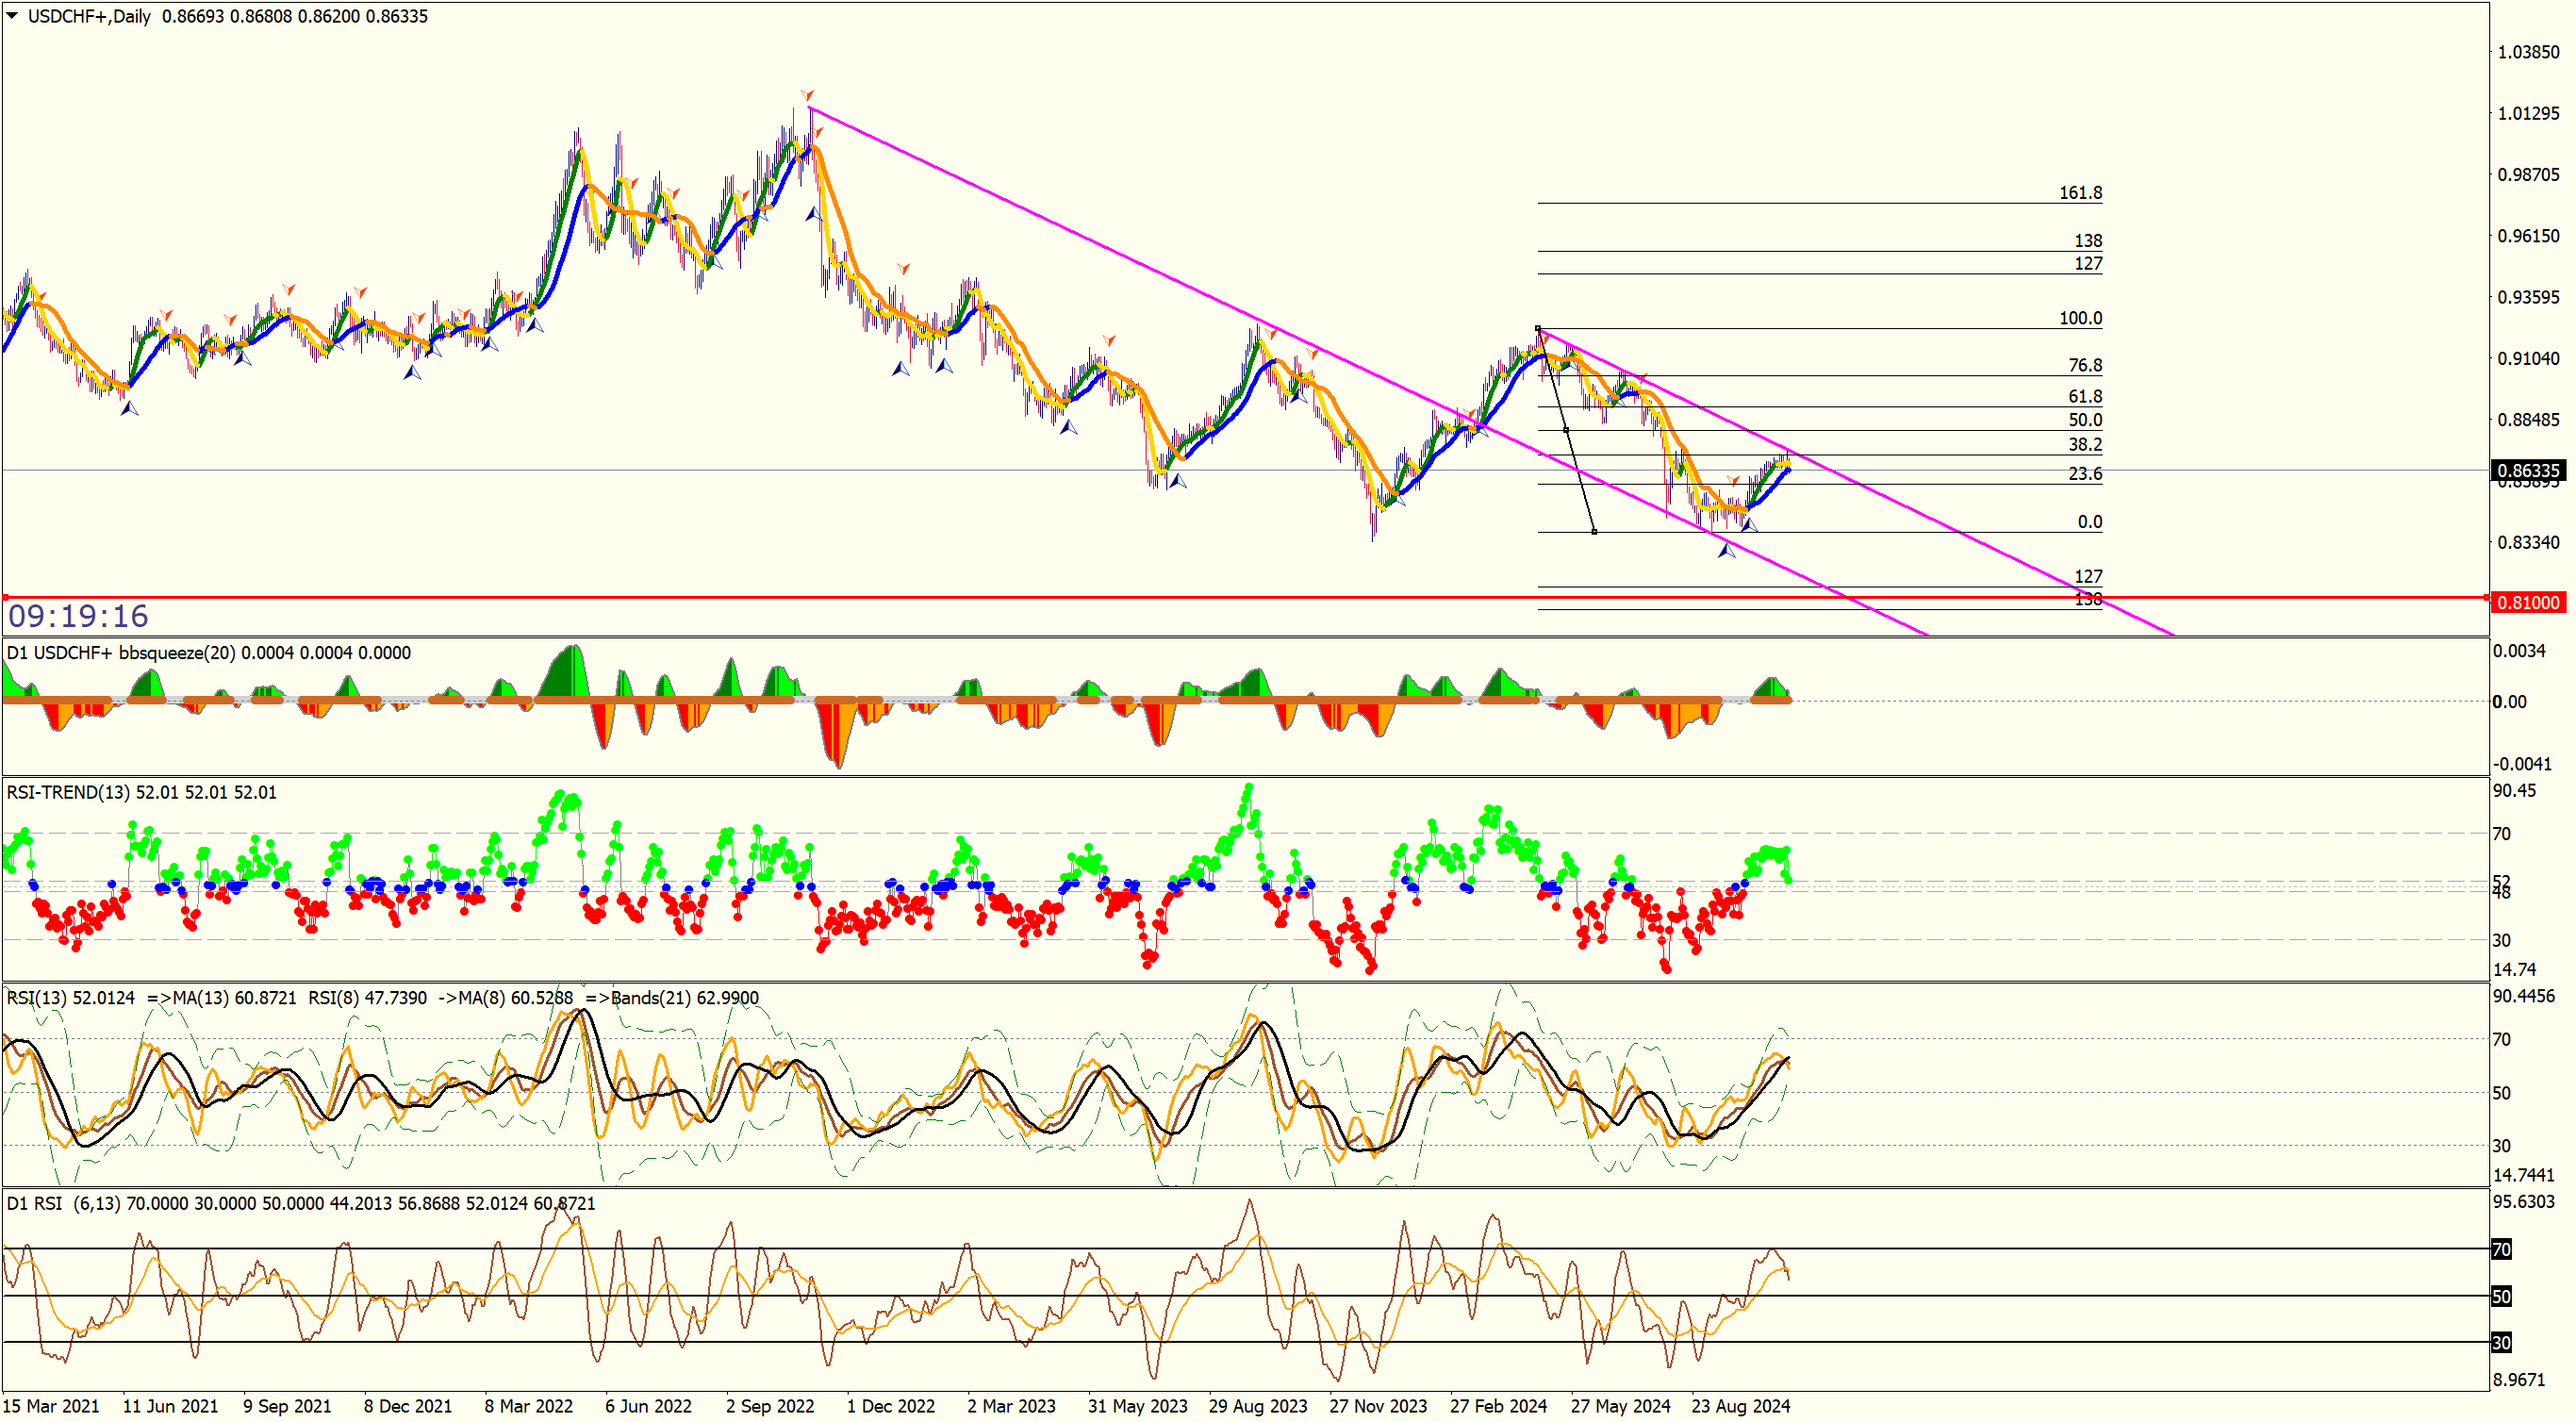The height and width of the screenshot is (1422, 2576).
Task: Click the black 0.86335 current price tag
Action: (2528, 470)
